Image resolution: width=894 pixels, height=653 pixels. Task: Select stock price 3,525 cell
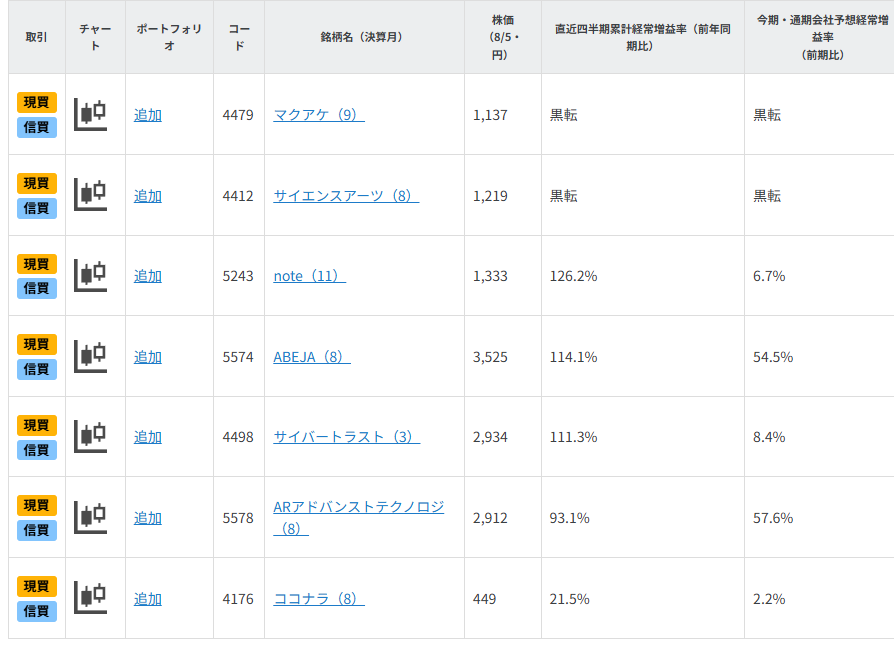click(503, 357)
